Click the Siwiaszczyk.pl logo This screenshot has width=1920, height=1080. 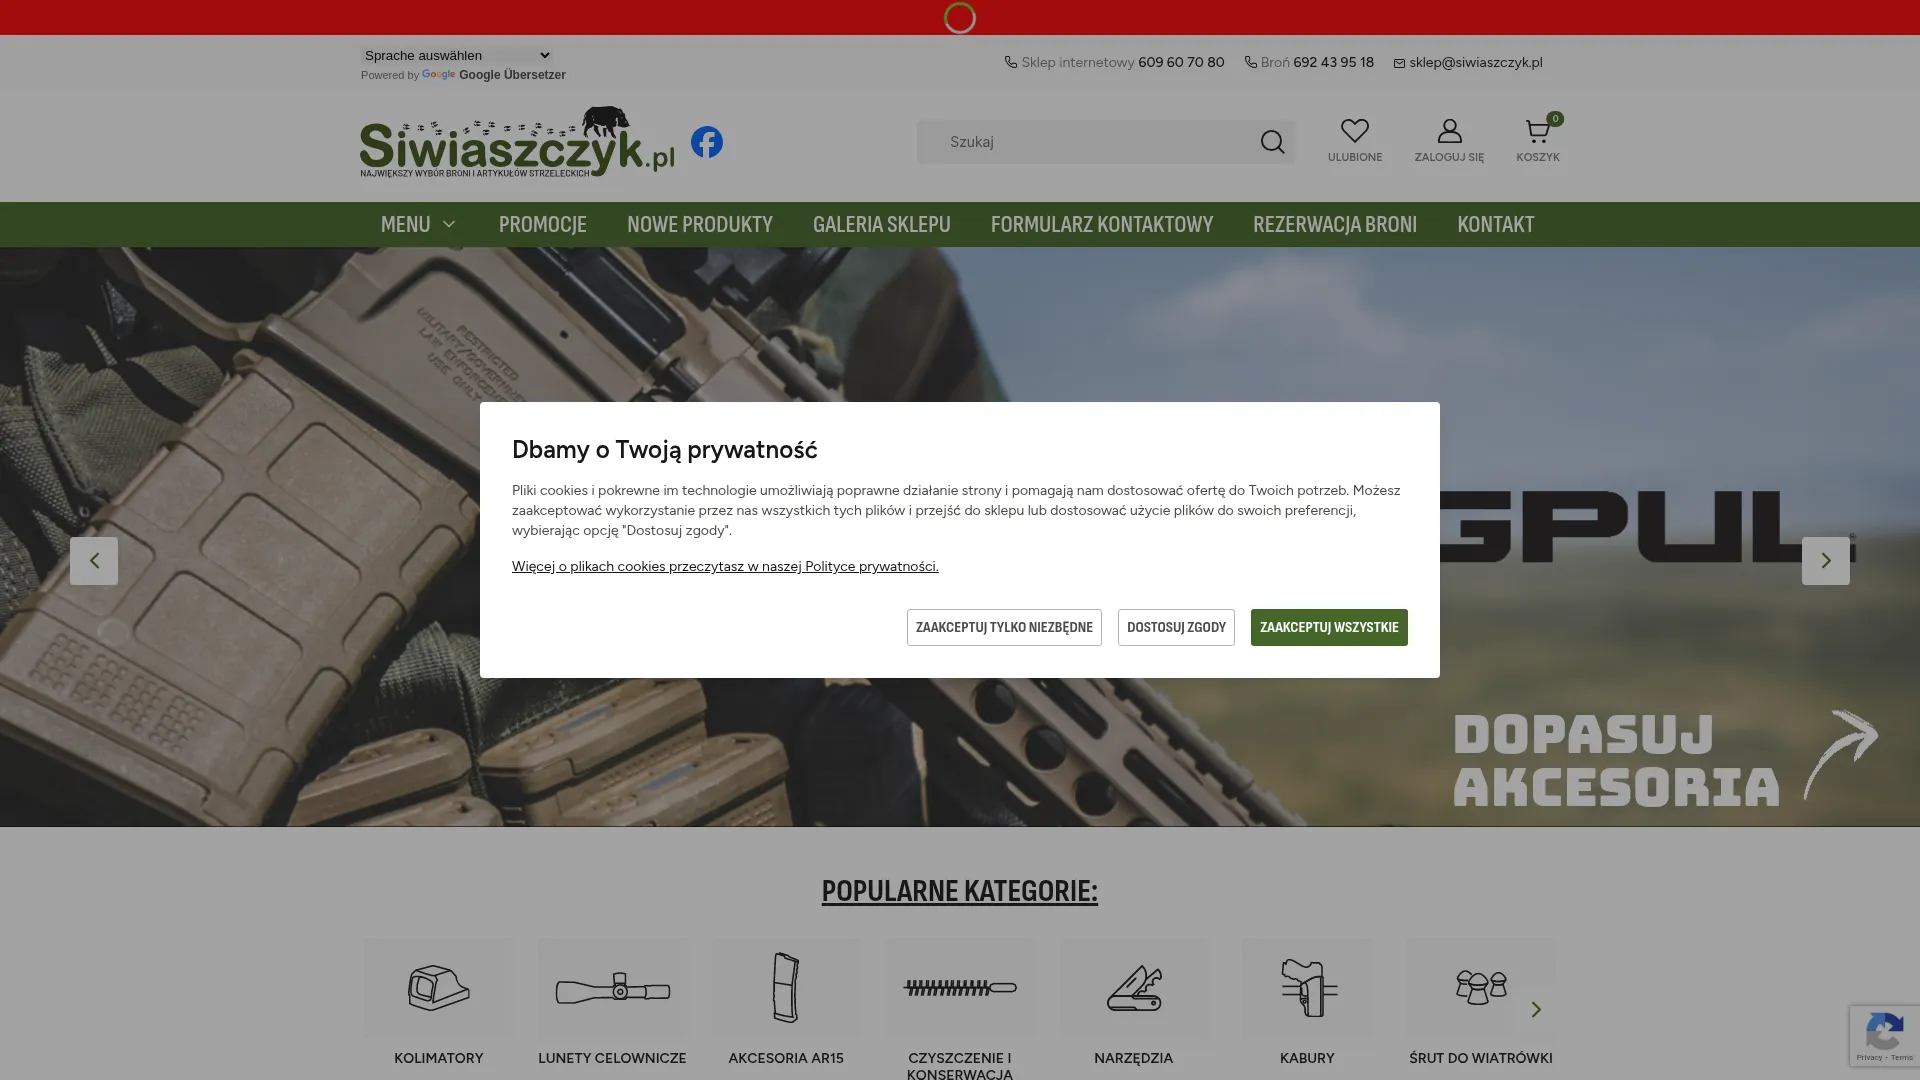pyautogui.click(x=517, y=142)
